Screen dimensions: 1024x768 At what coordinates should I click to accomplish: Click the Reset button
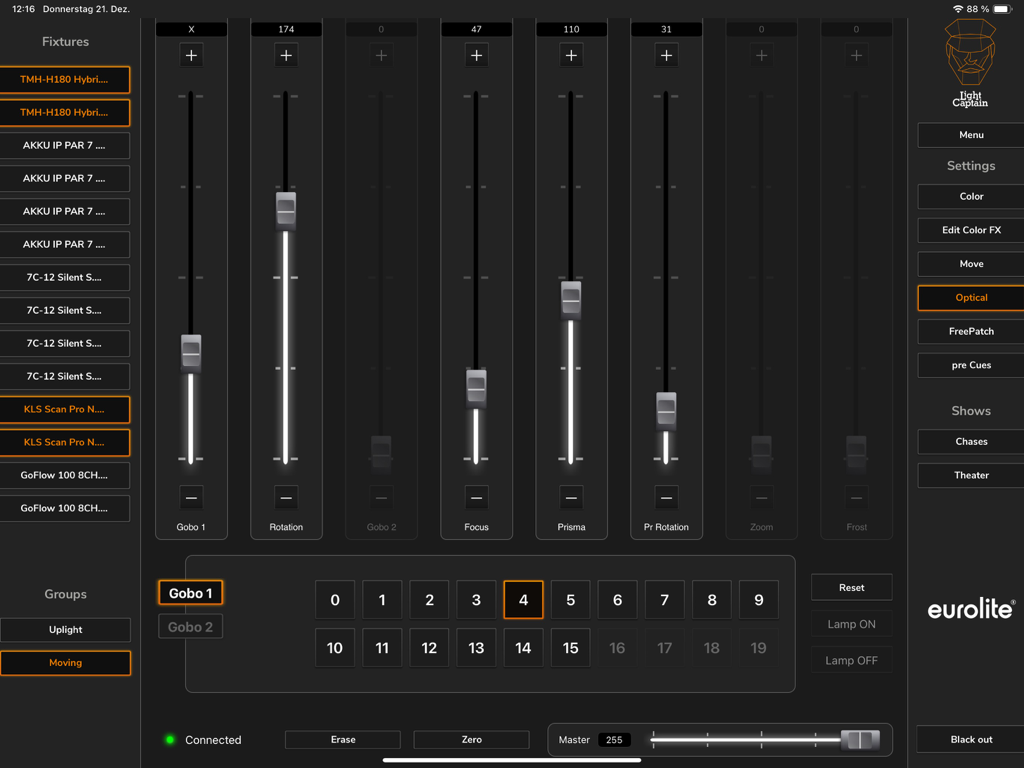click(851, 588)
